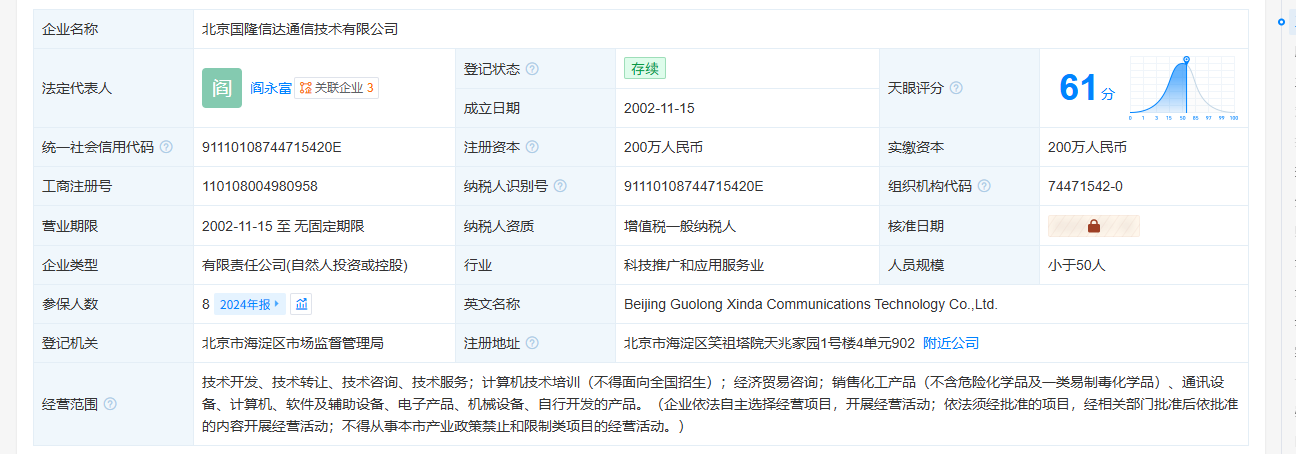Image resolution: width=1296 pixels, height=454 pixels.
Task: Open help icon next to 经营范围
Action: pyautogui.click(x=110, y=404)
